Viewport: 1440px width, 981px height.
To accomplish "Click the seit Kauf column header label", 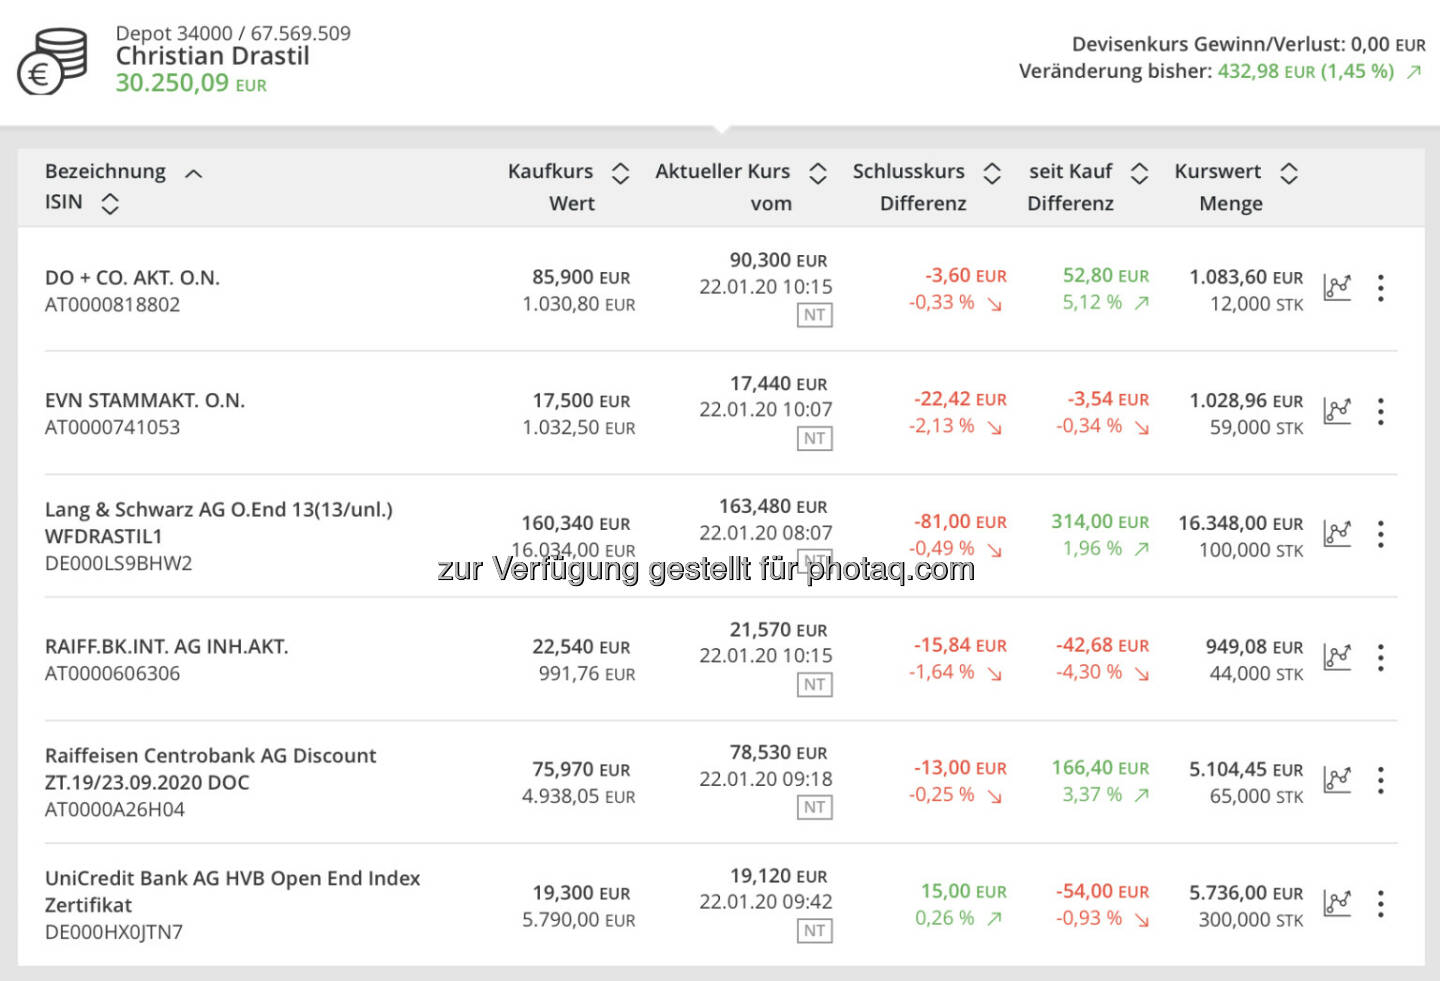I will [x=1070, y=171].
